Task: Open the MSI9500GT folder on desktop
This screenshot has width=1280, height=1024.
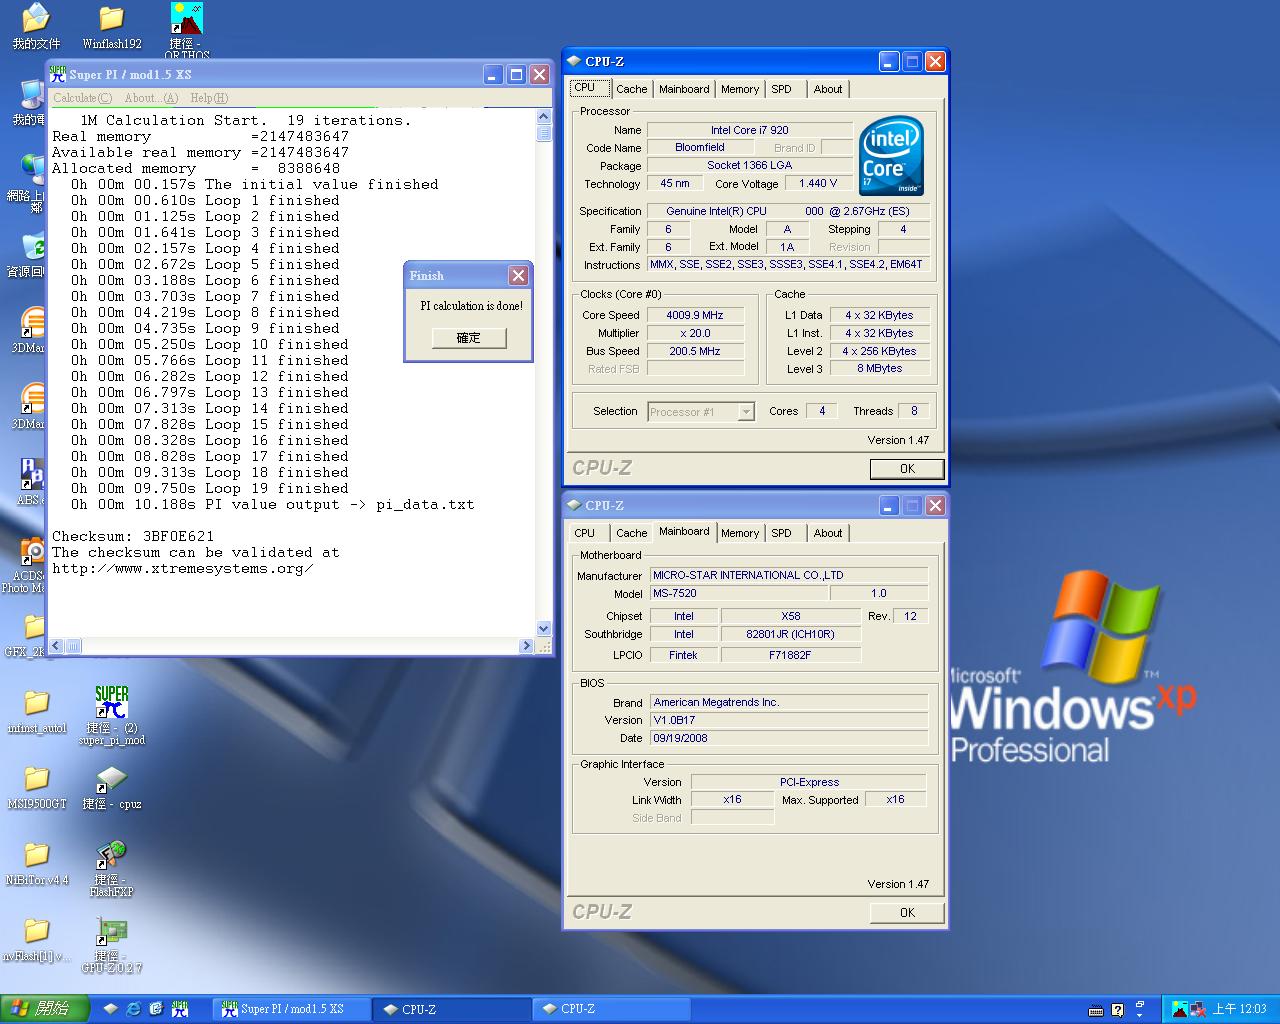Action: pos(36,787)
